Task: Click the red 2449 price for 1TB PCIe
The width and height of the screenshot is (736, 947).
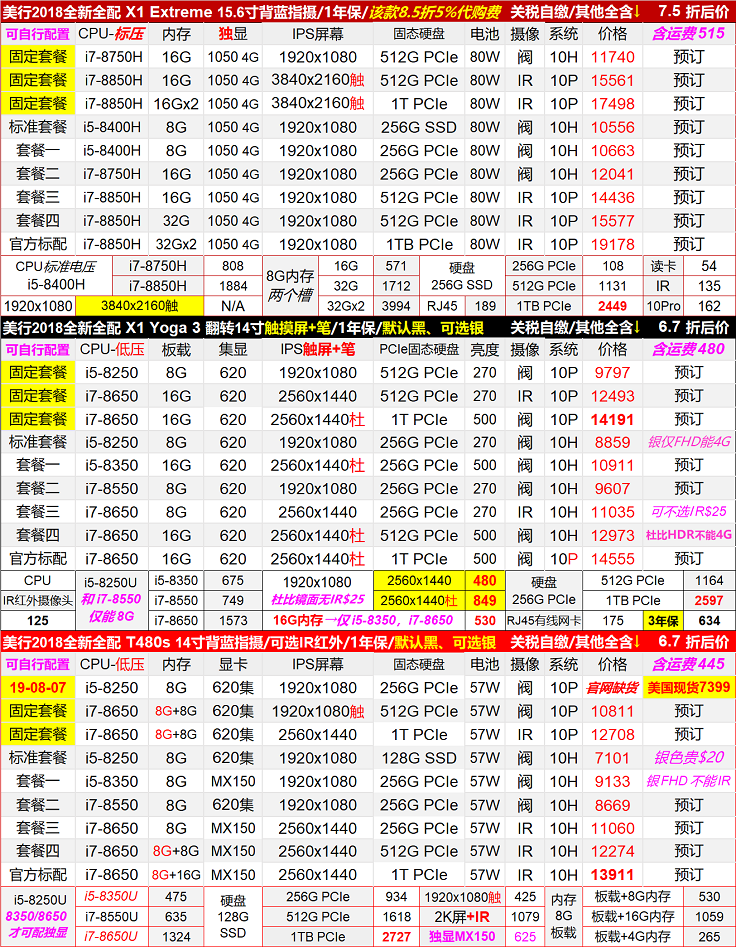Action: tap(613, 306)
